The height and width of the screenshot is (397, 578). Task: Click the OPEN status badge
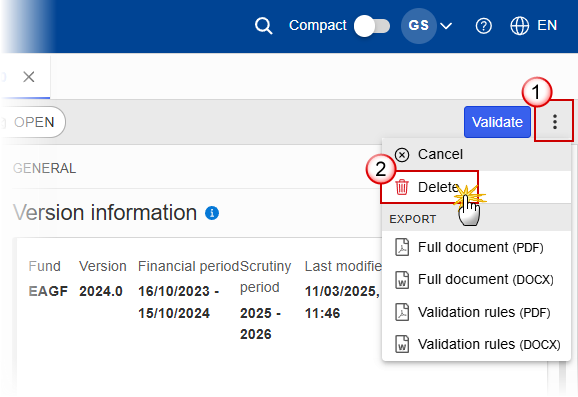pos(31,122)
